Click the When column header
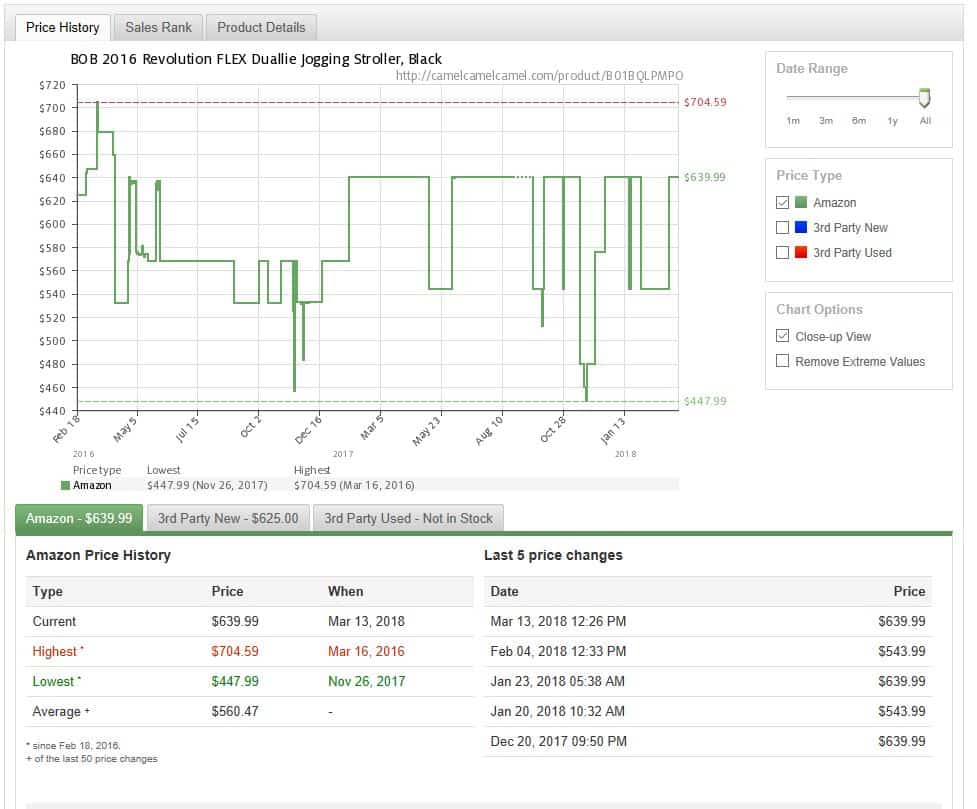 (346, 591)
